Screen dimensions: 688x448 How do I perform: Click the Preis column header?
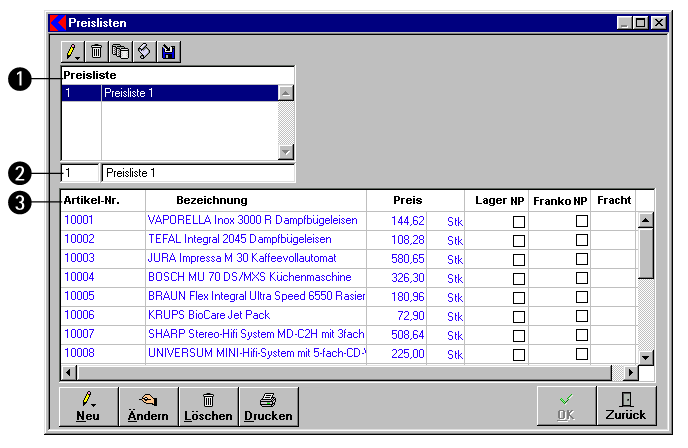tap(407, 200)
